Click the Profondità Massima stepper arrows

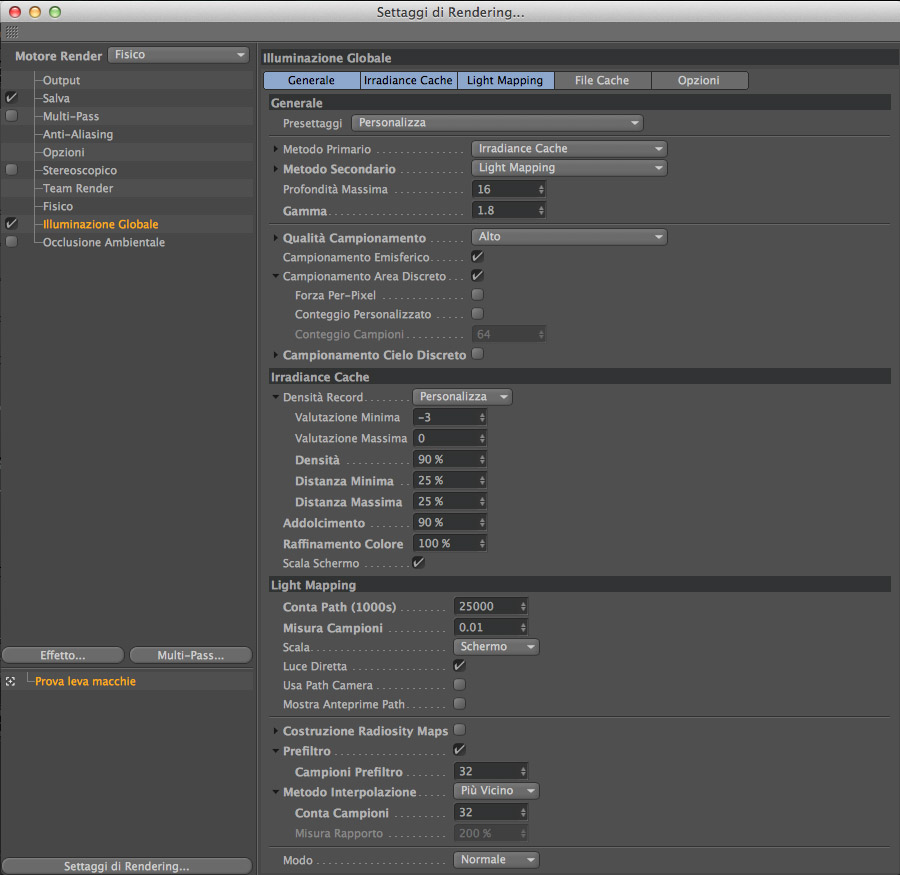coord(541,189)
